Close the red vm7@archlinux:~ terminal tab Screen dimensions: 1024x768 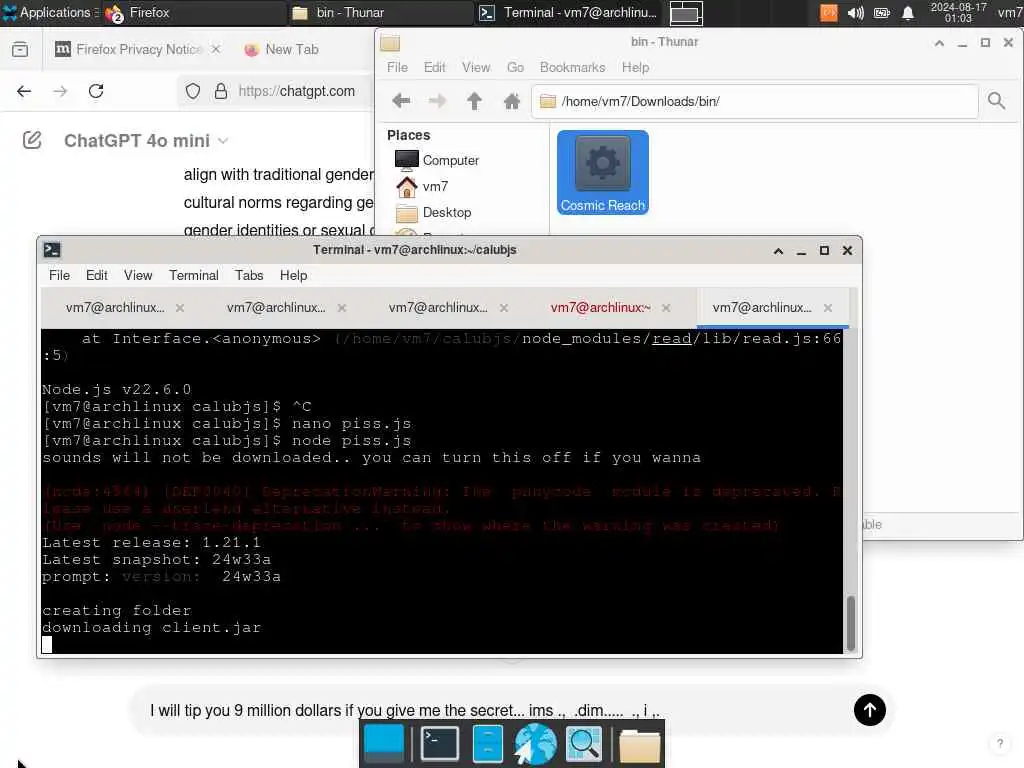coord(665,308)
